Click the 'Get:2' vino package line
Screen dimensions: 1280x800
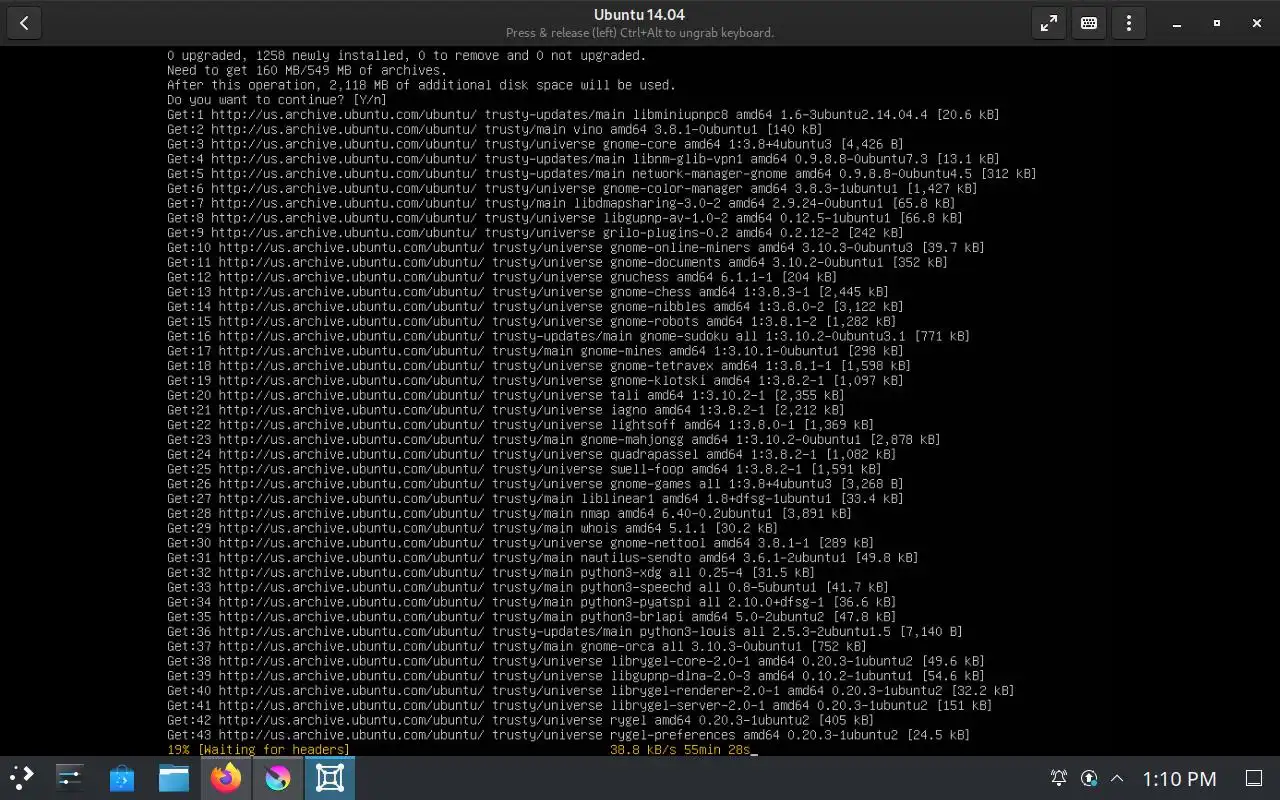[495, 129]
